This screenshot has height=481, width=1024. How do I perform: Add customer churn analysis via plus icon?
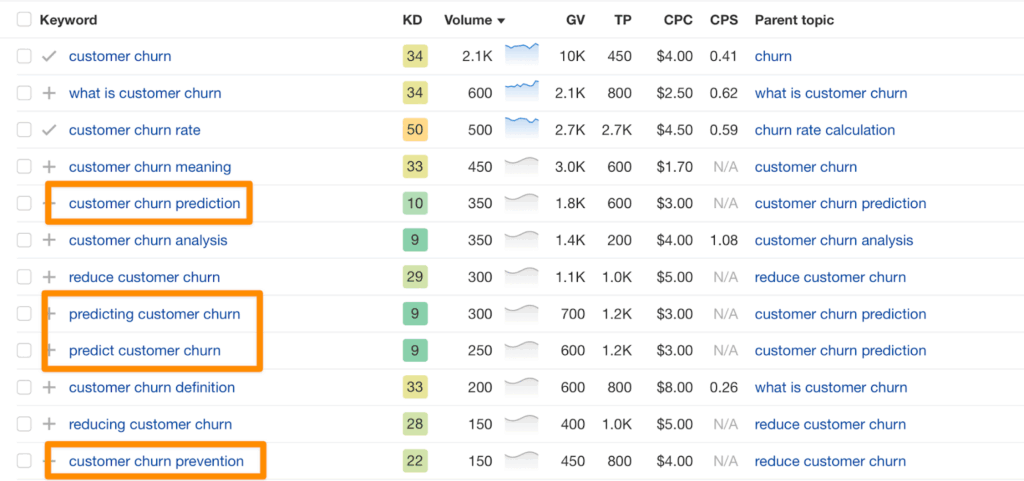tap(49, 240)
